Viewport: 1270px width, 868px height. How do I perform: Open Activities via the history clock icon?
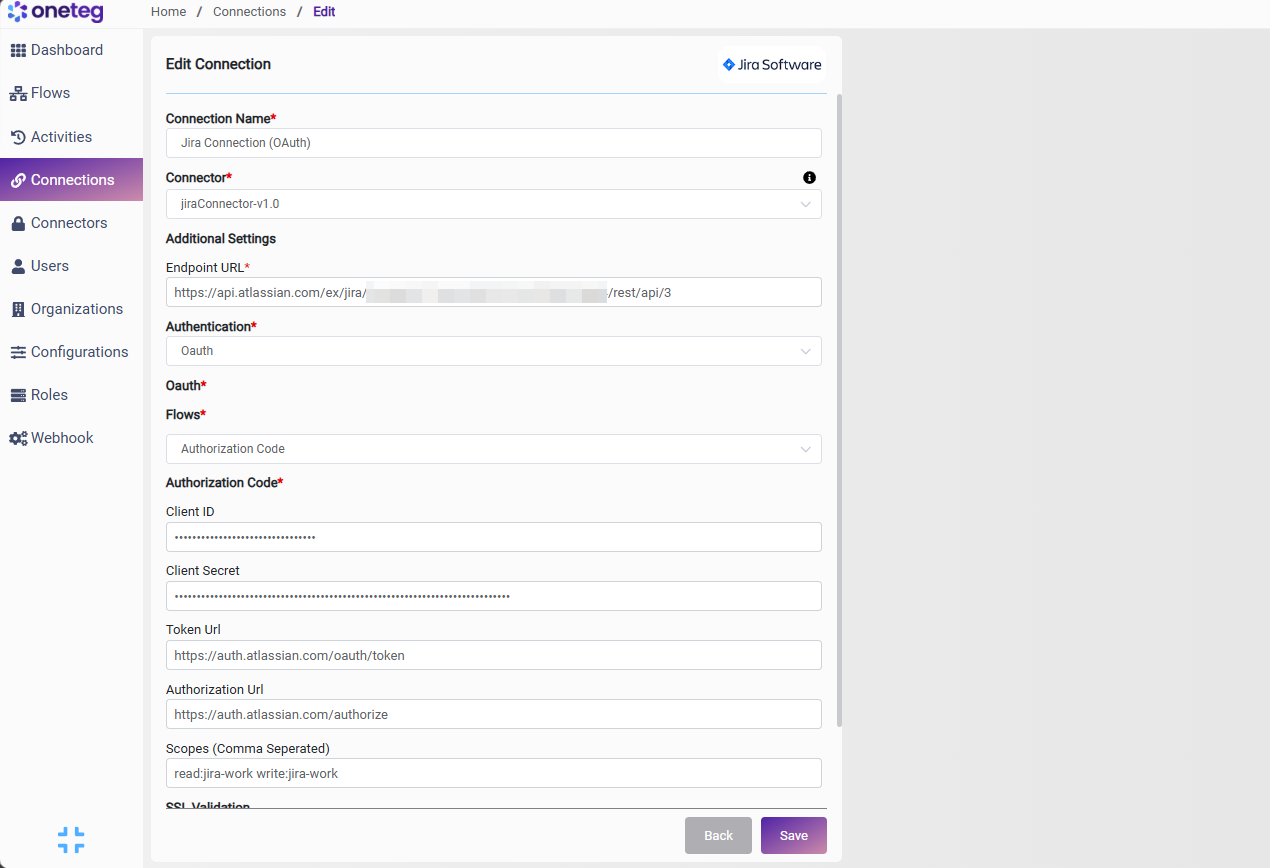[18, 137]
